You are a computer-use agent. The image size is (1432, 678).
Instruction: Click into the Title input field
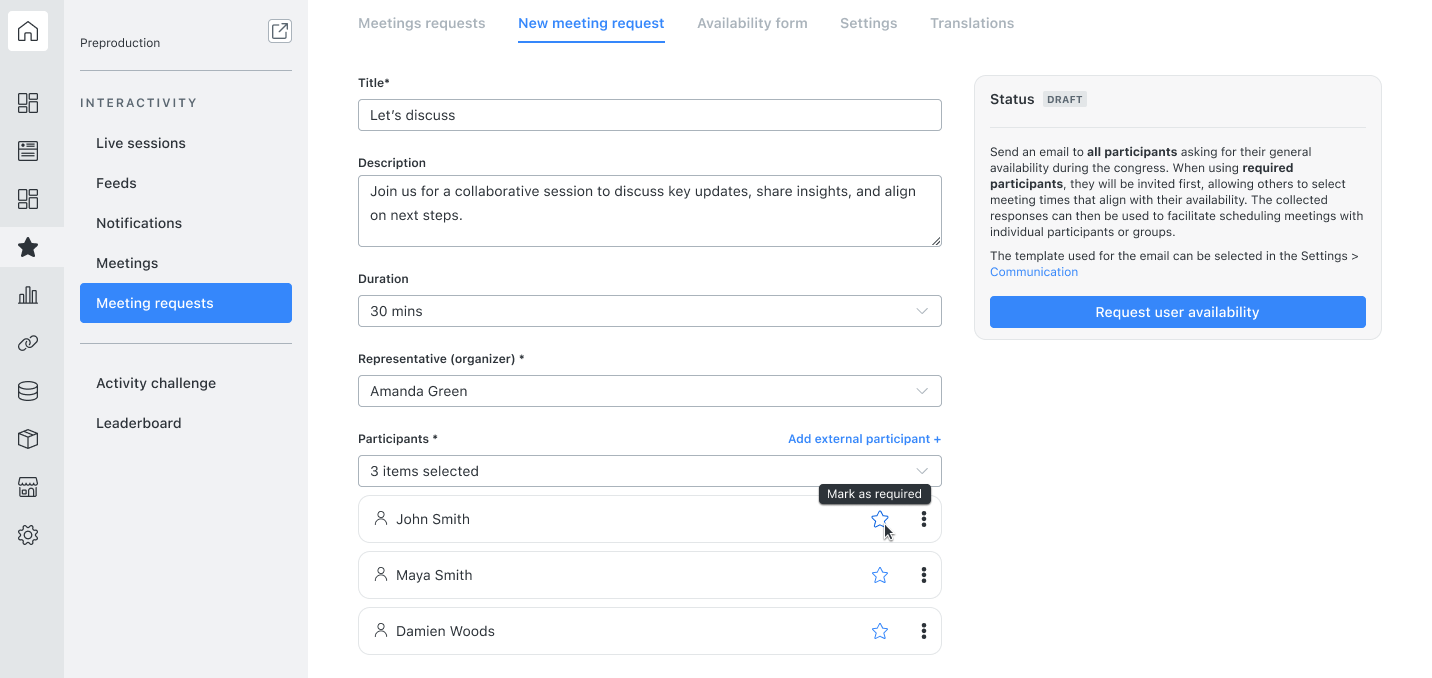pos(650,115)
